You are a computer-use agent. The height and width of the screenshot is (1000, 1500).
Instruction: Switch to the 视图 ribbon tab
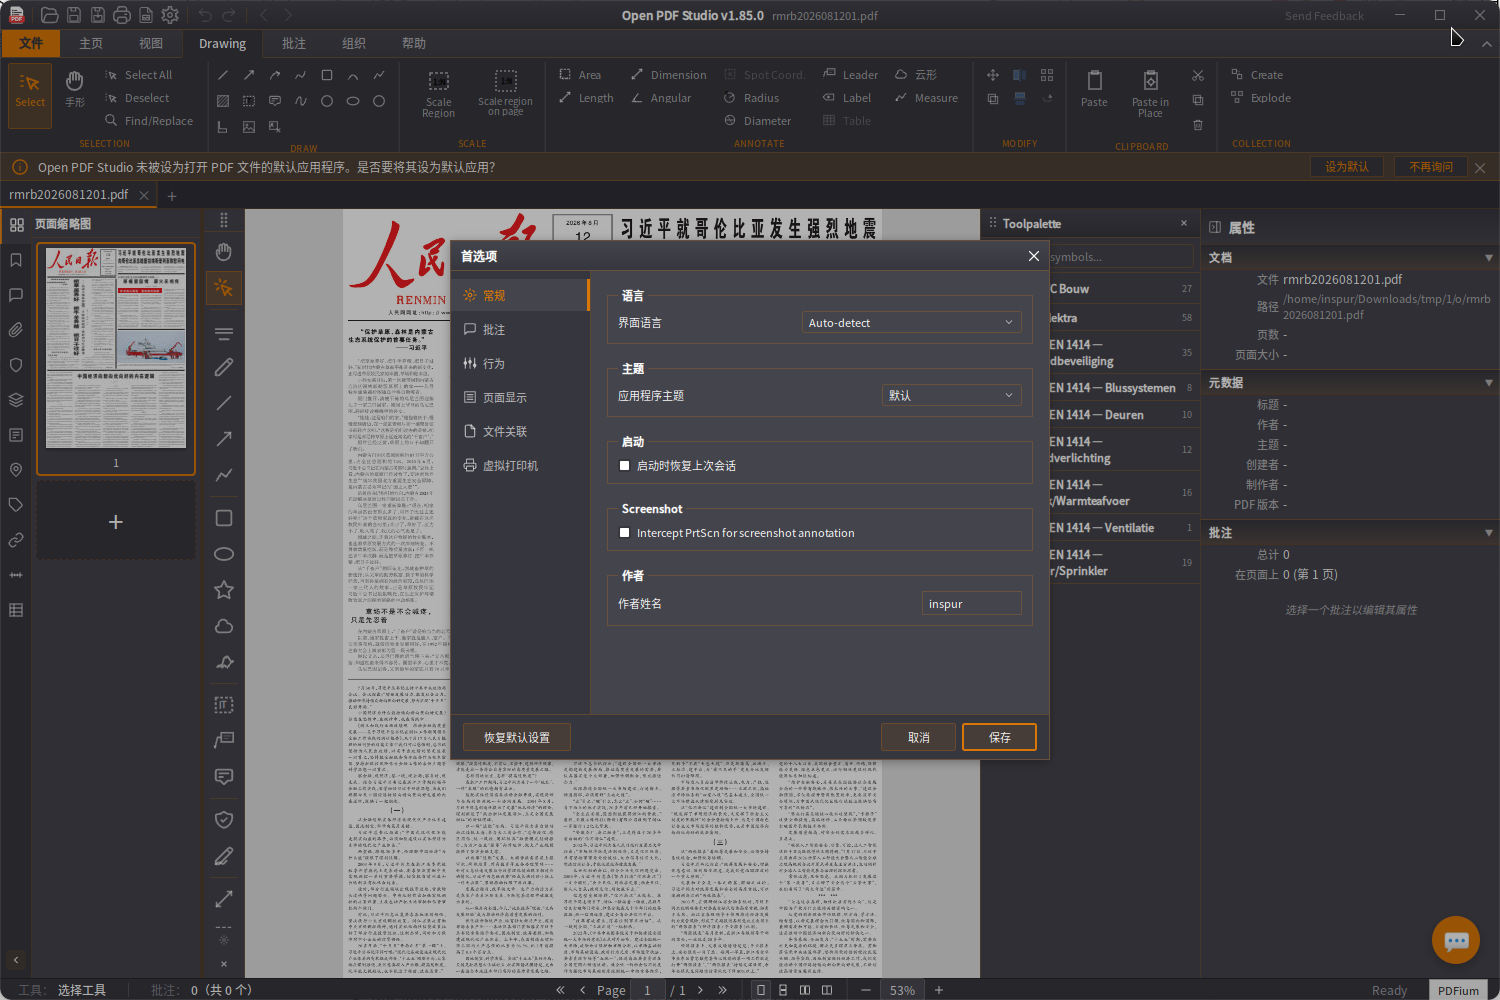coord(151,43)
